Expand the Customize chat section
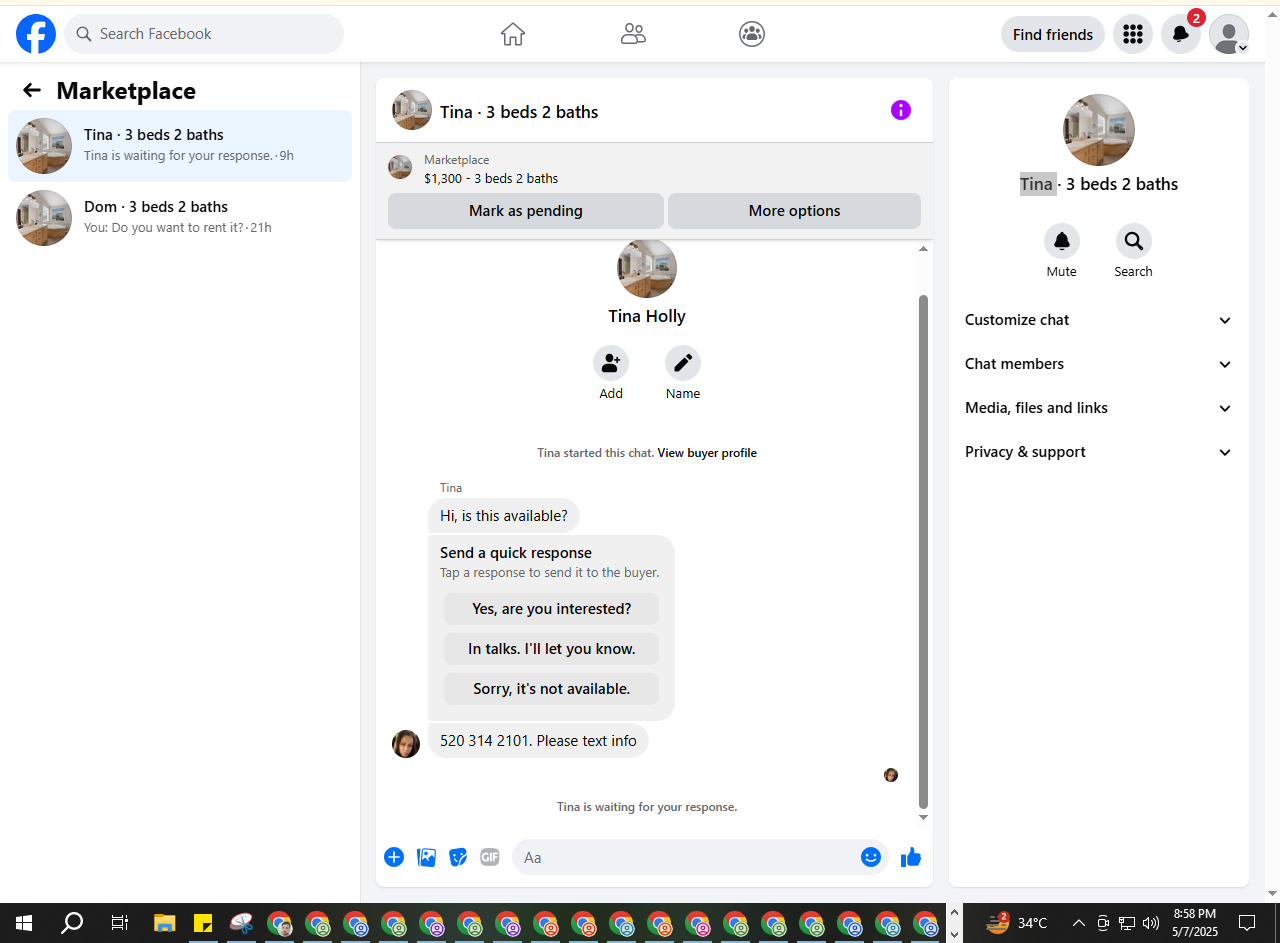This screenshot has width=1280, height=943. click(1099, 320)
